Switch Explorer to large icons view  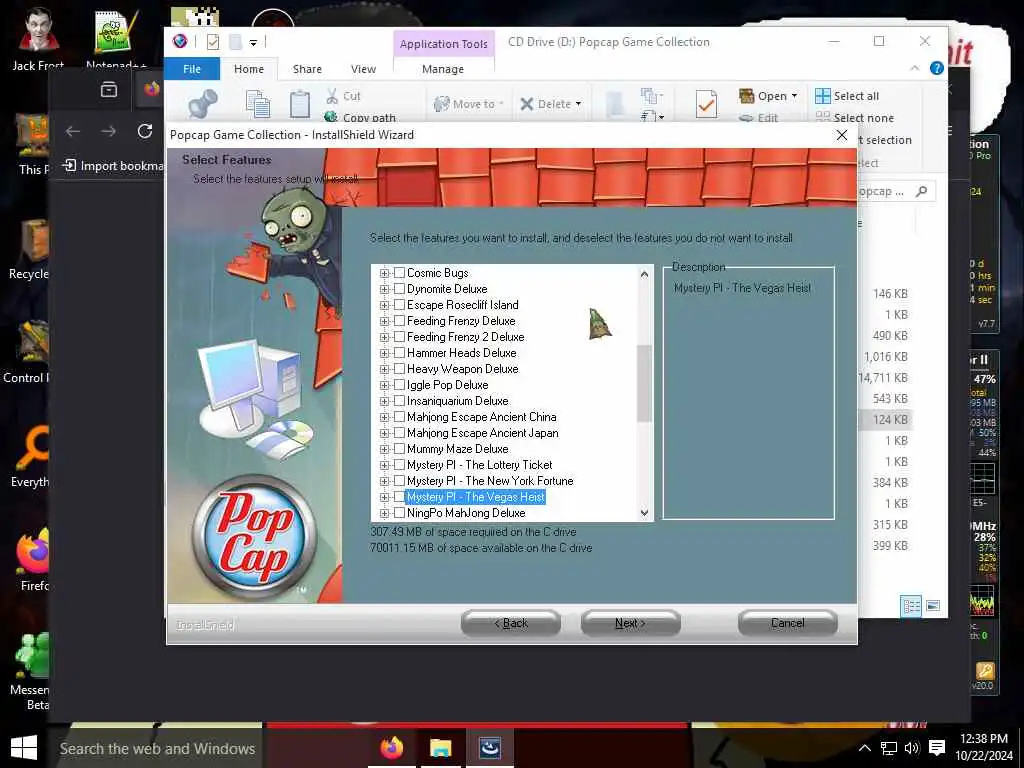933,606
